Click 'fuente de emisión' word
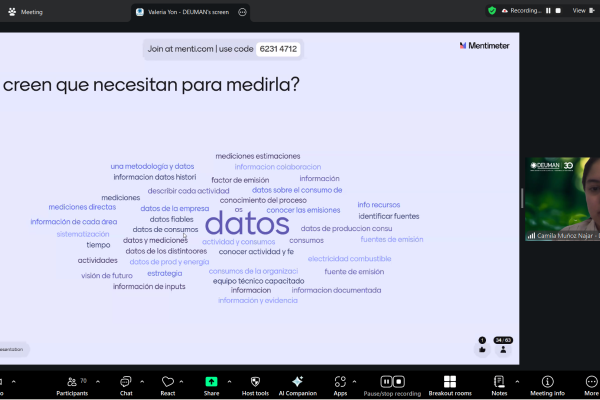Screen dimensions: 600x400 click(354, 272)
